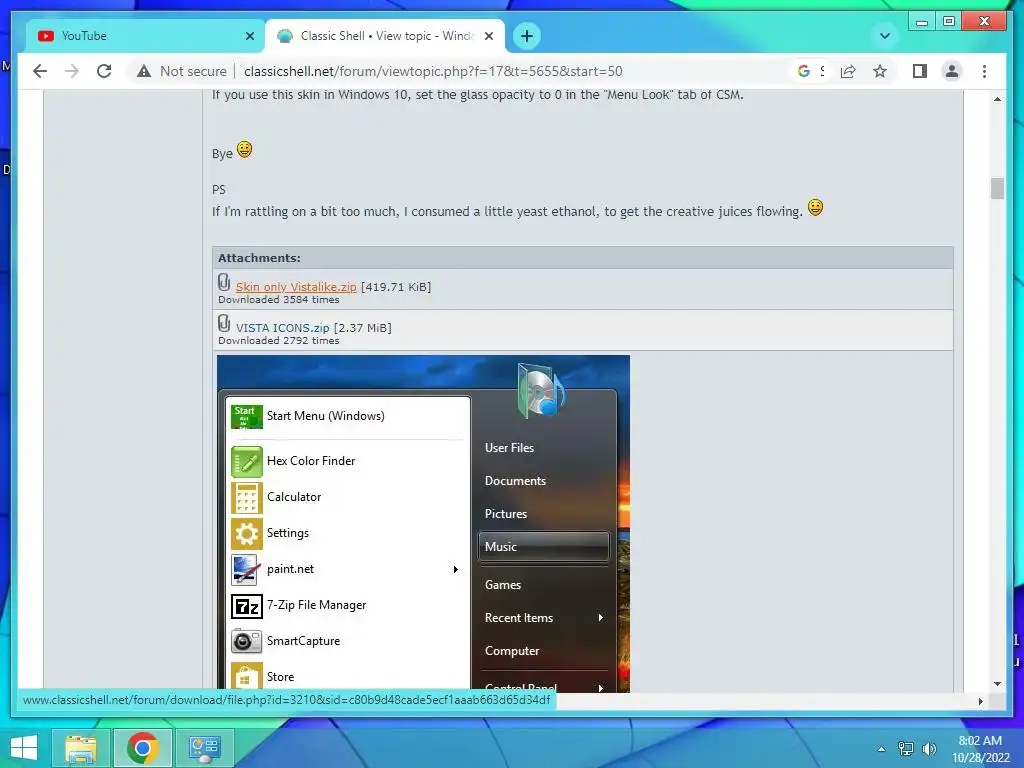Click the browser forward arrow
Viewport: 1024px width, 768px height.
point(72,71)
